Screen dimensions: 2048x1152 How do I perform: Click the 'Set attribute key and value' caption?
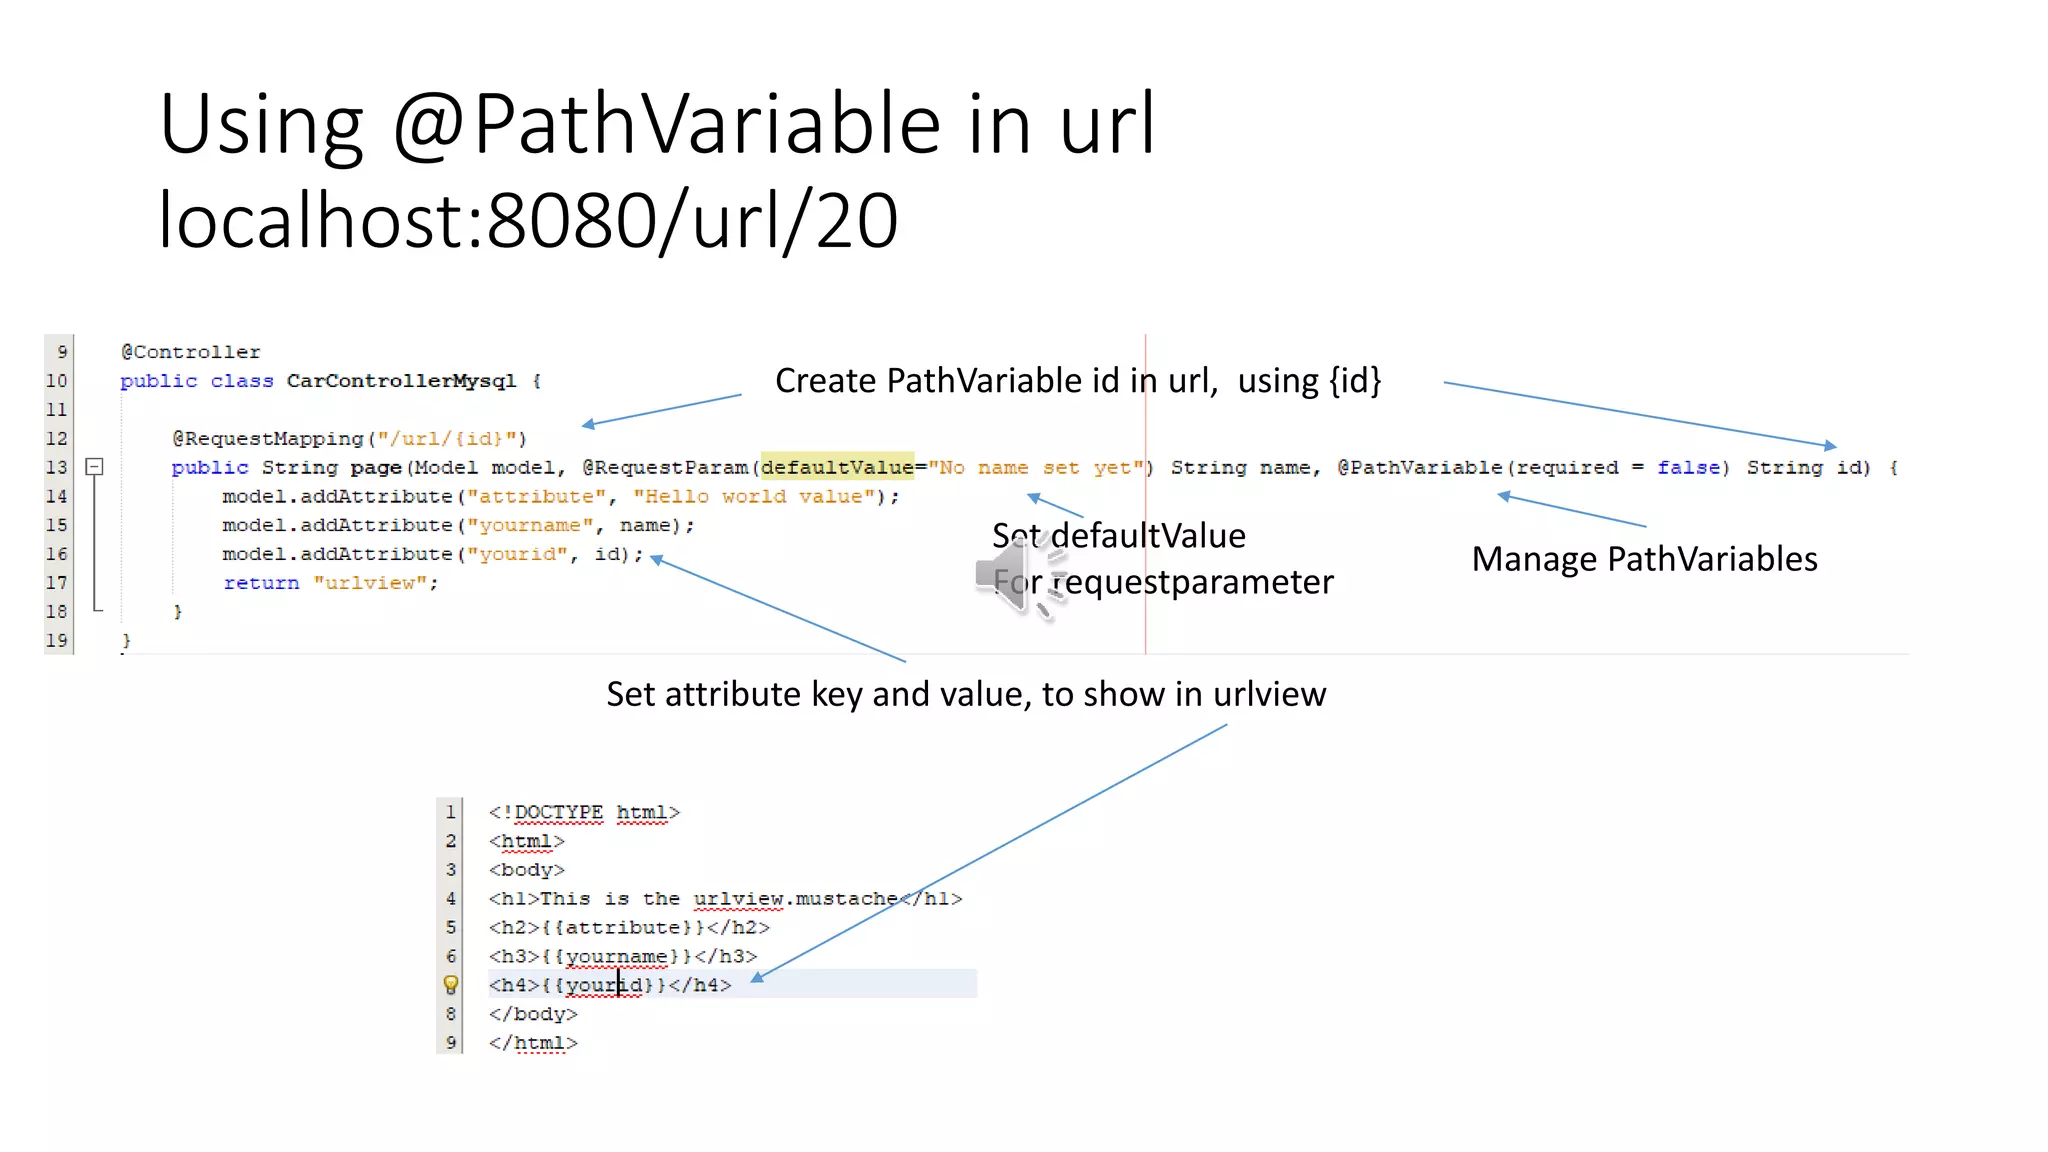click(x=966, y=694)
